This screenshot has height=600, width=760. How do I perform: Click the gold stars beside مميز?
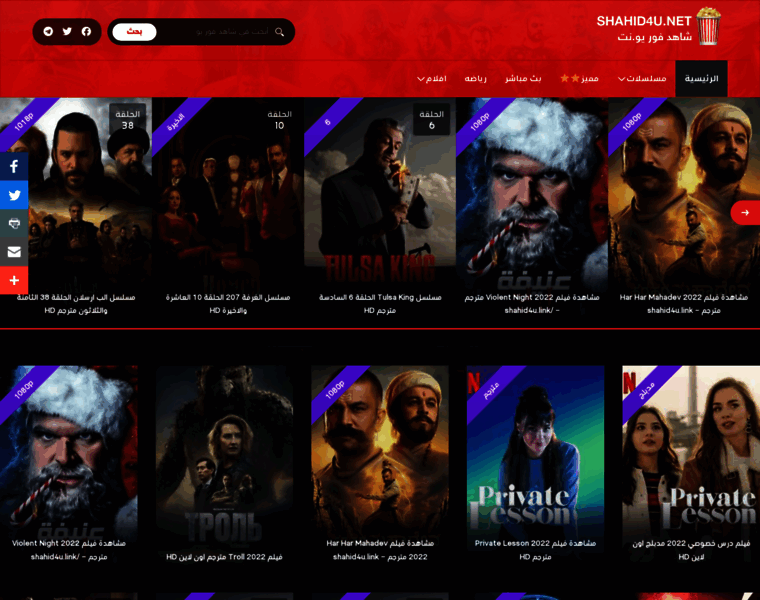(570, 78)
